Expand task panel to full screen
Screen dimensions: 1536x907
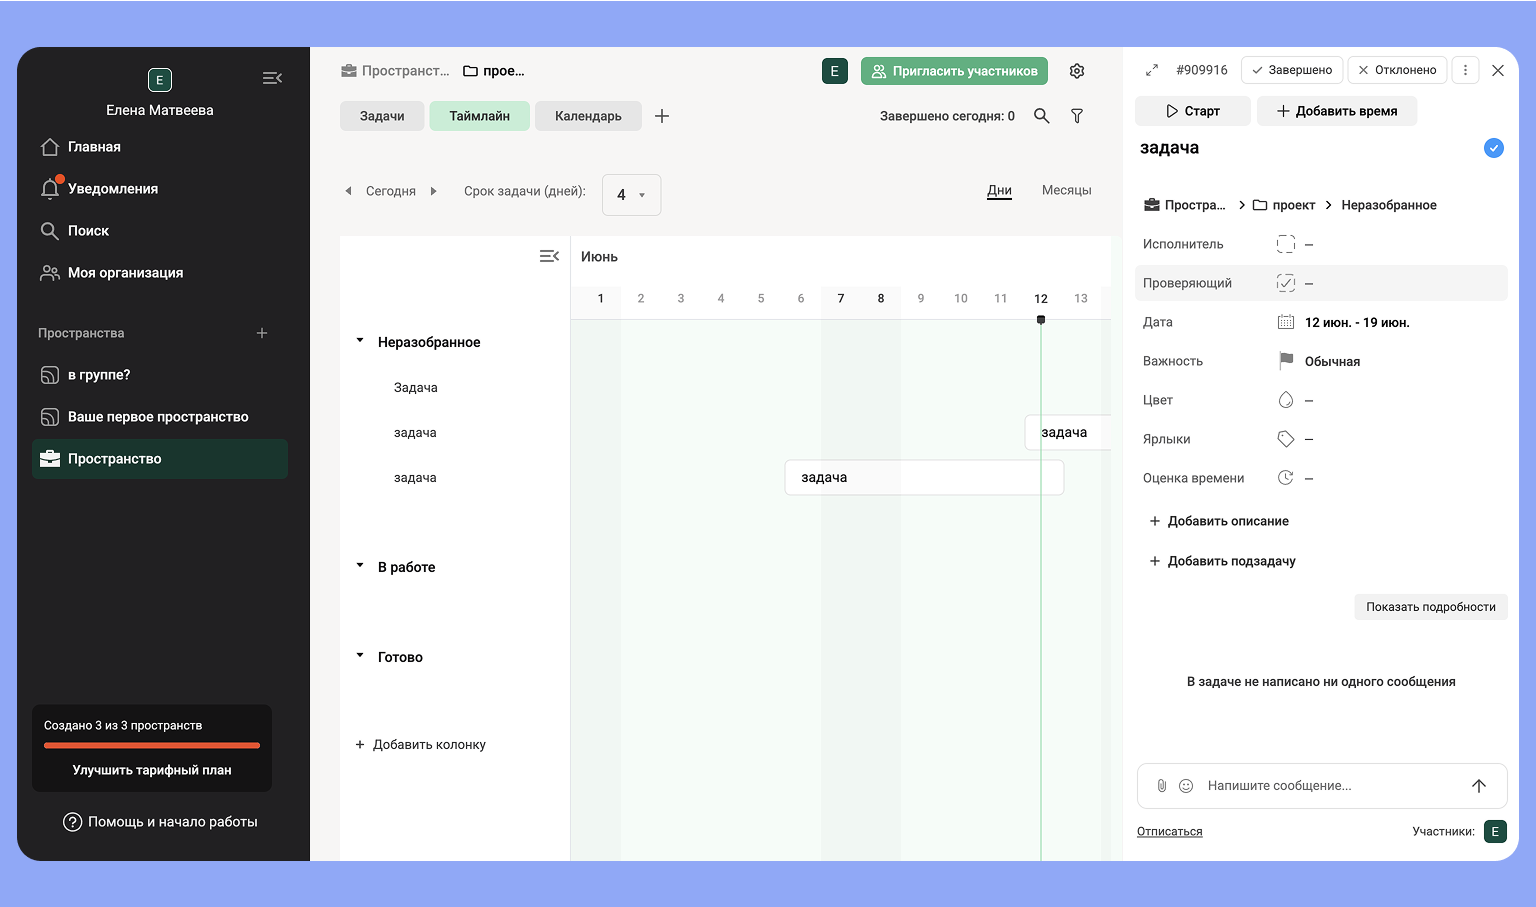pyautogui.click(x=1152, y=70)
